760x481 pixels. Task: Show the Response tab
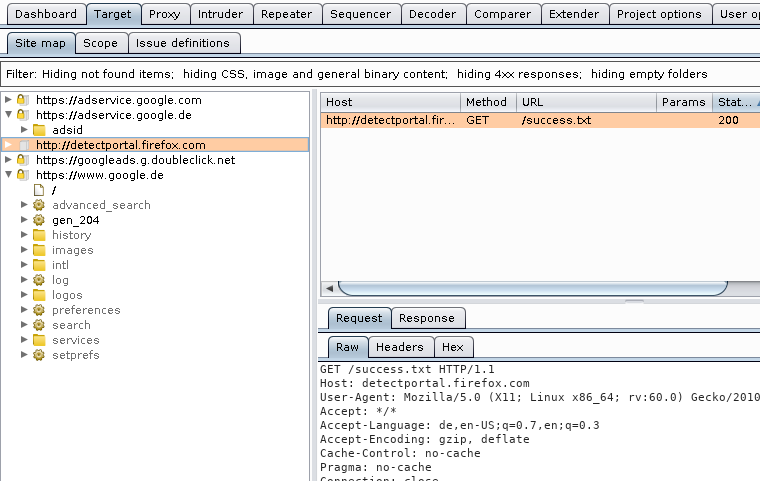[x=427, y=318]
